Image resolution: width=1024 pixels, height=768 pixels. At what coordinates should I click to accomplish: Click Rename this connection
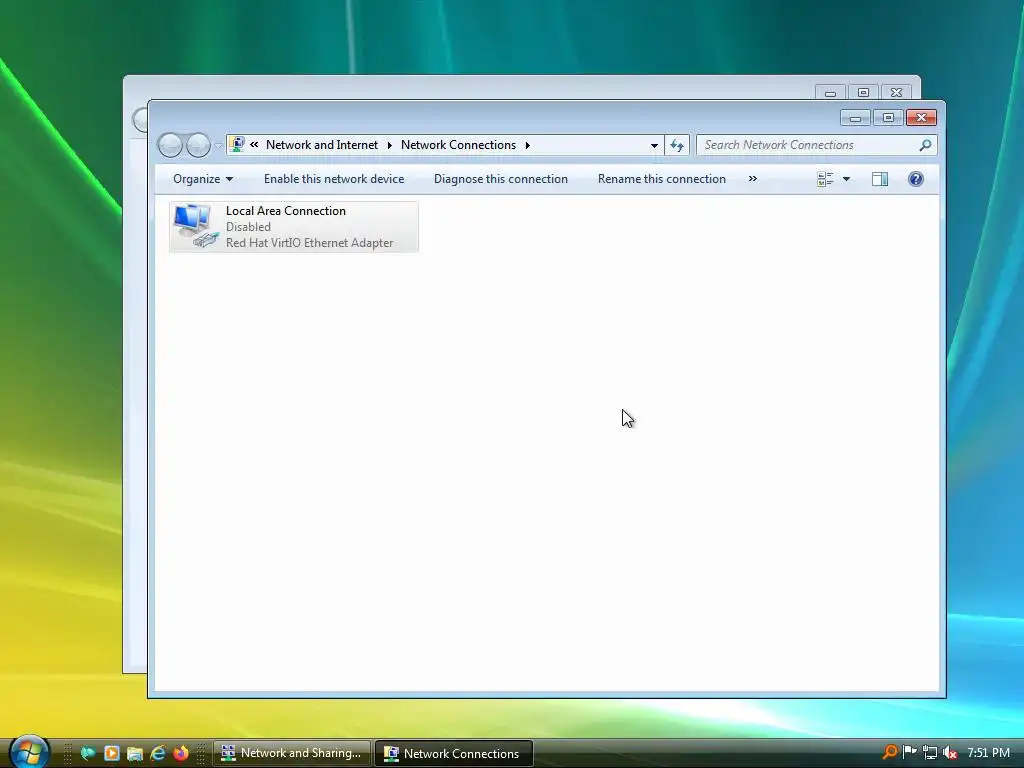click(x=662, y=179)
